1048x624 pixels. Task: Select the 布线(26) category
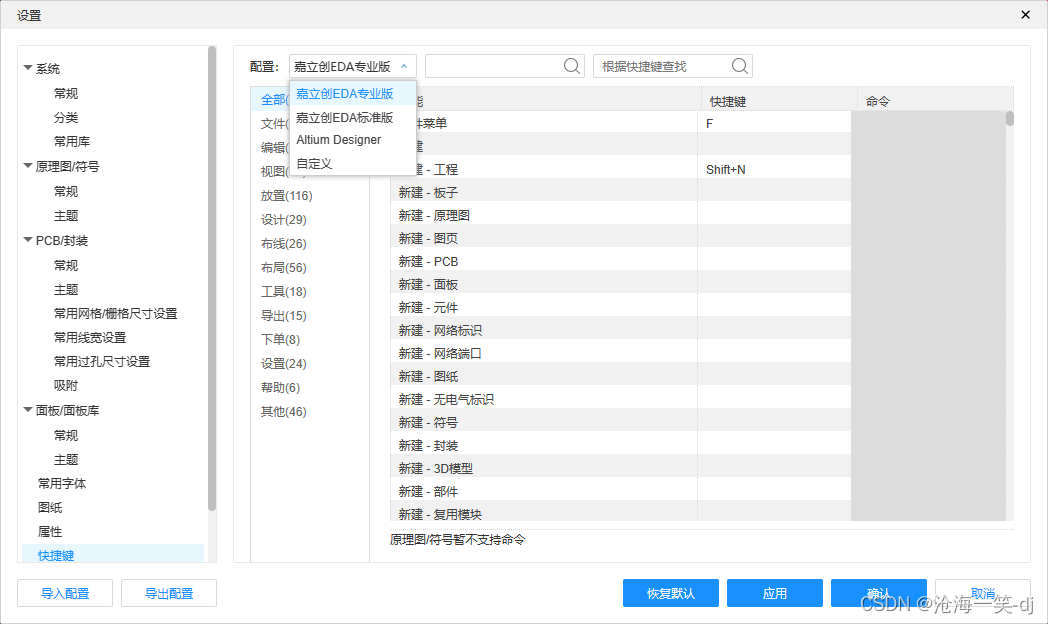click(x=283, y=244)
